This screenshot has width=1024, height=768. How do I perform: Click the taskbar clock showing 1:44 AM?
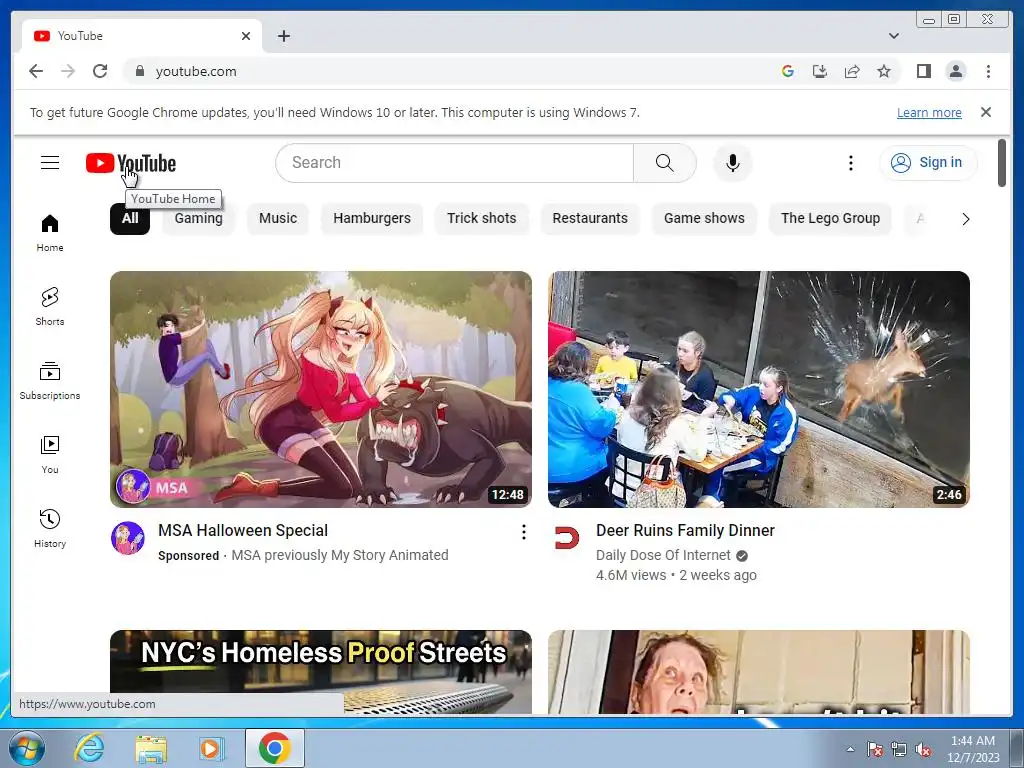pyautogui.click(x=973, y=749)
